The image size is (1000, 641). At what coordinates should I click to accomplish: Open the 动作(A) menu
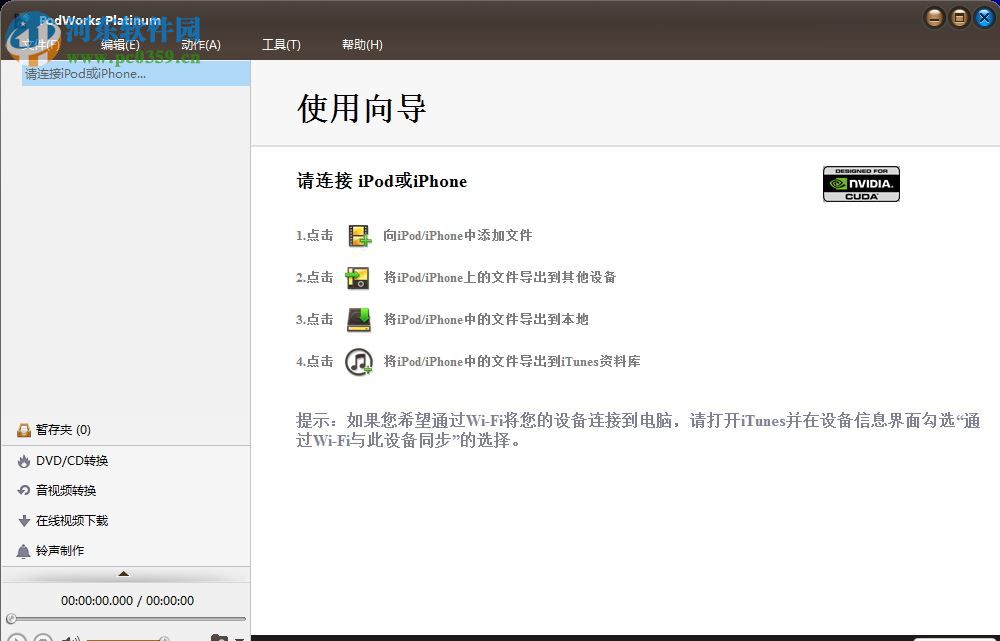coord(200,44)
